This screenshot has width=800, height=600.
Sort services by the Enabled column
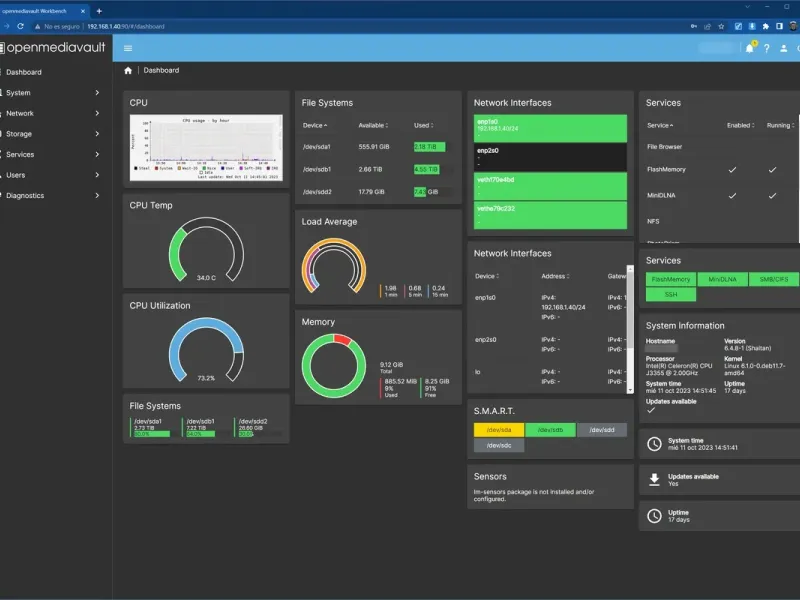point(740,126)
